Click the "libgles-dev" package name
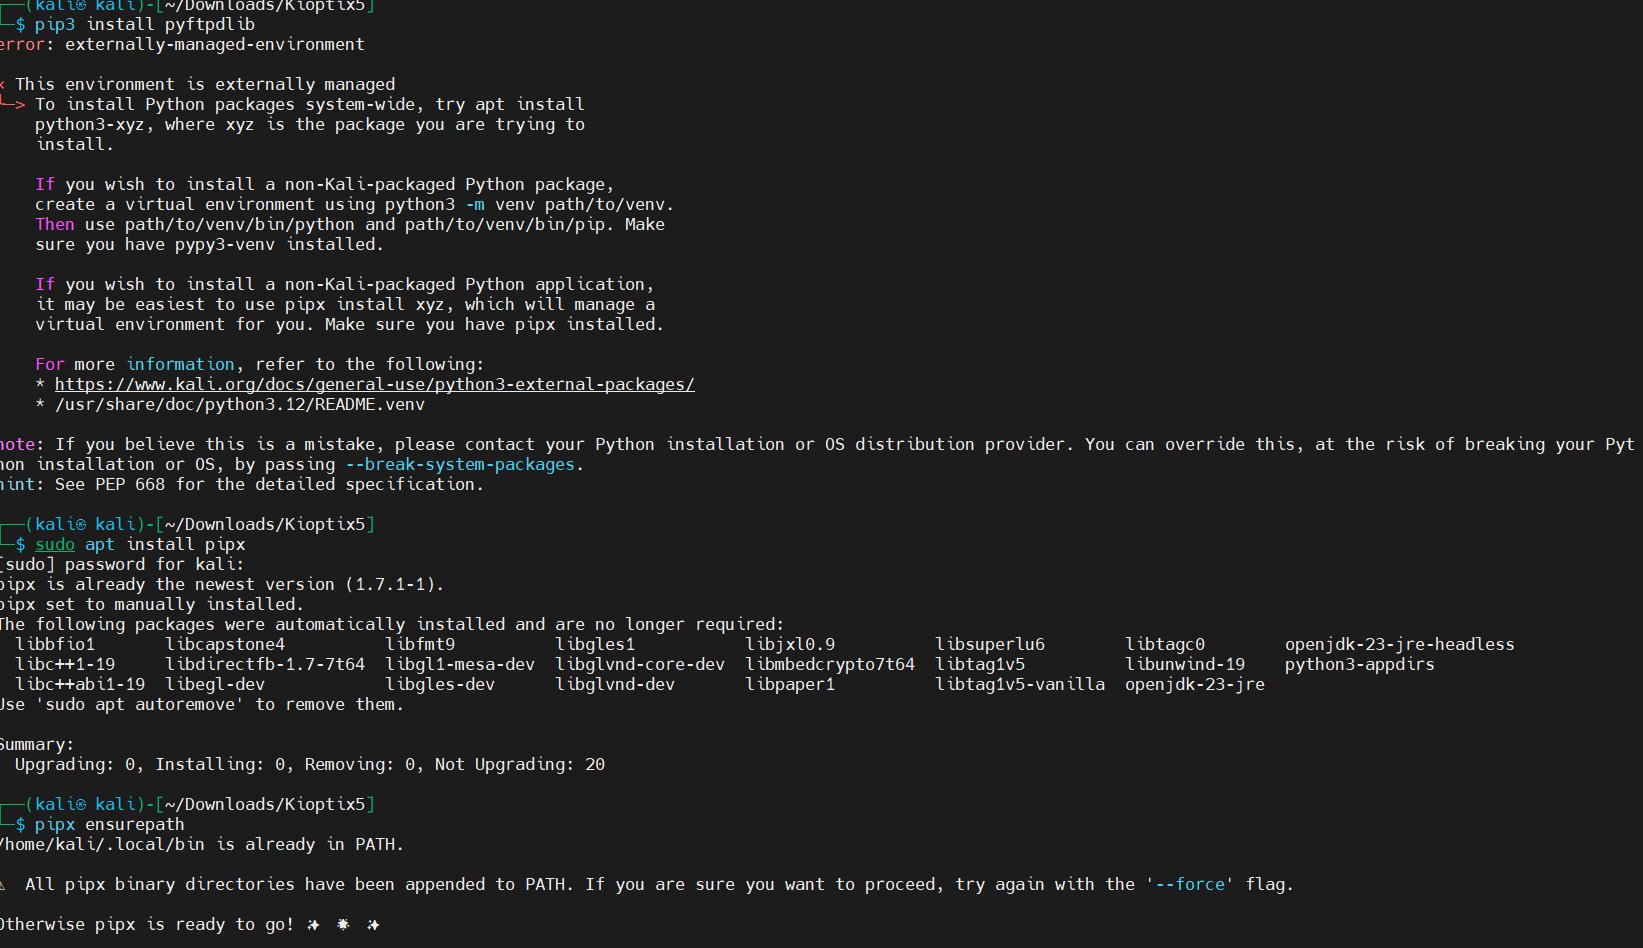The width and height of the screenshot is (1643, 948). [440, 684]
